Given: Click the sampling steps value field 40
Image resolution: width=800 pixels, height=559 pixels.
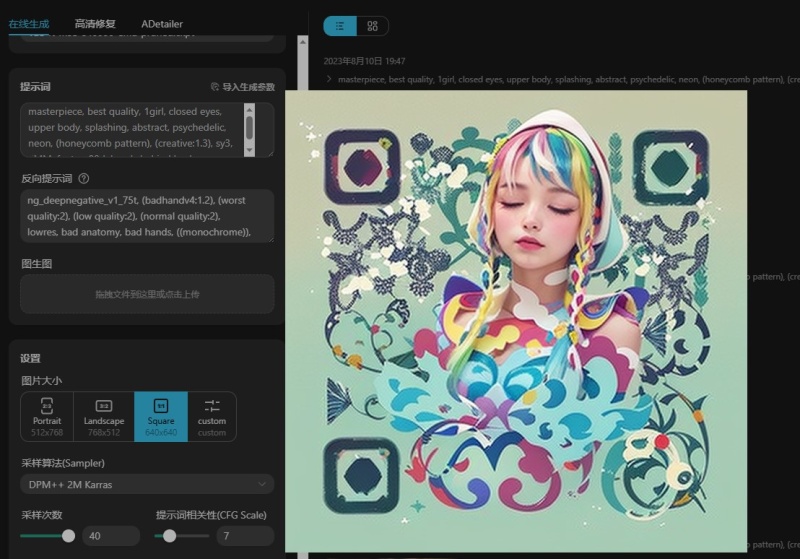Looking at the screenshot, I should click(x=111, y=536).
